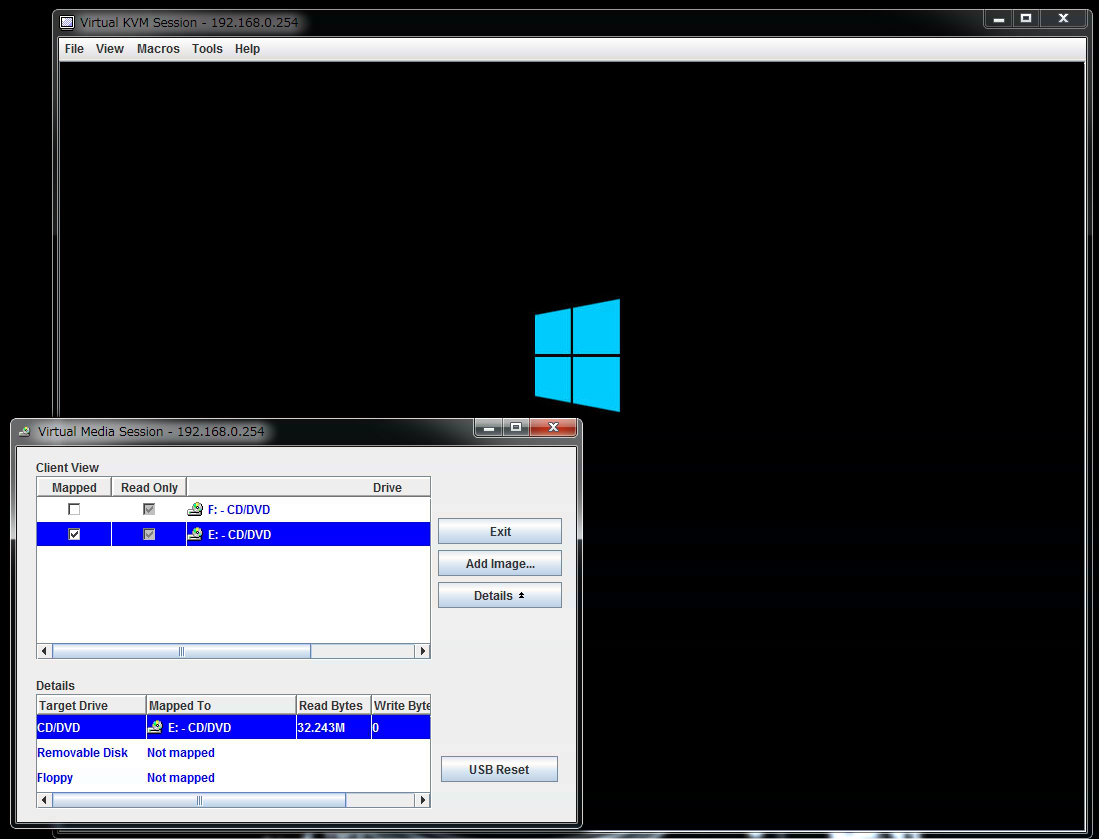The image size is (1099, 839).
Task: Minimize the Virtual Media Session window
Action: pyautogui.click(x=489, y=428)
